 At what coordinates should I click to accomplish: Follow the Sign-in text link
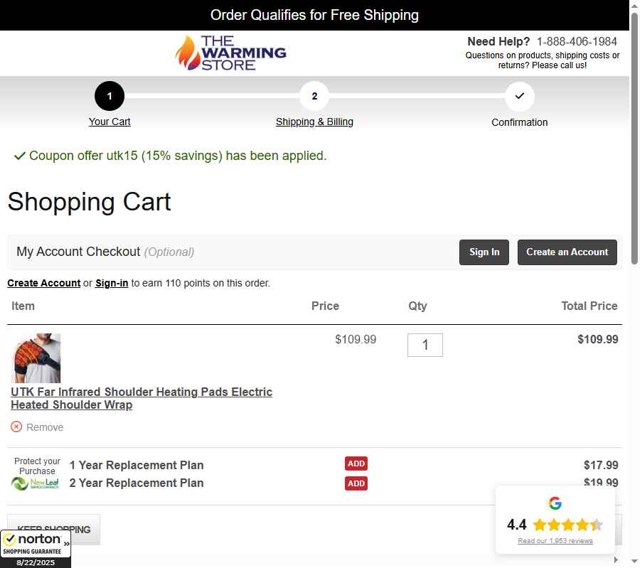tap(112, 283)
